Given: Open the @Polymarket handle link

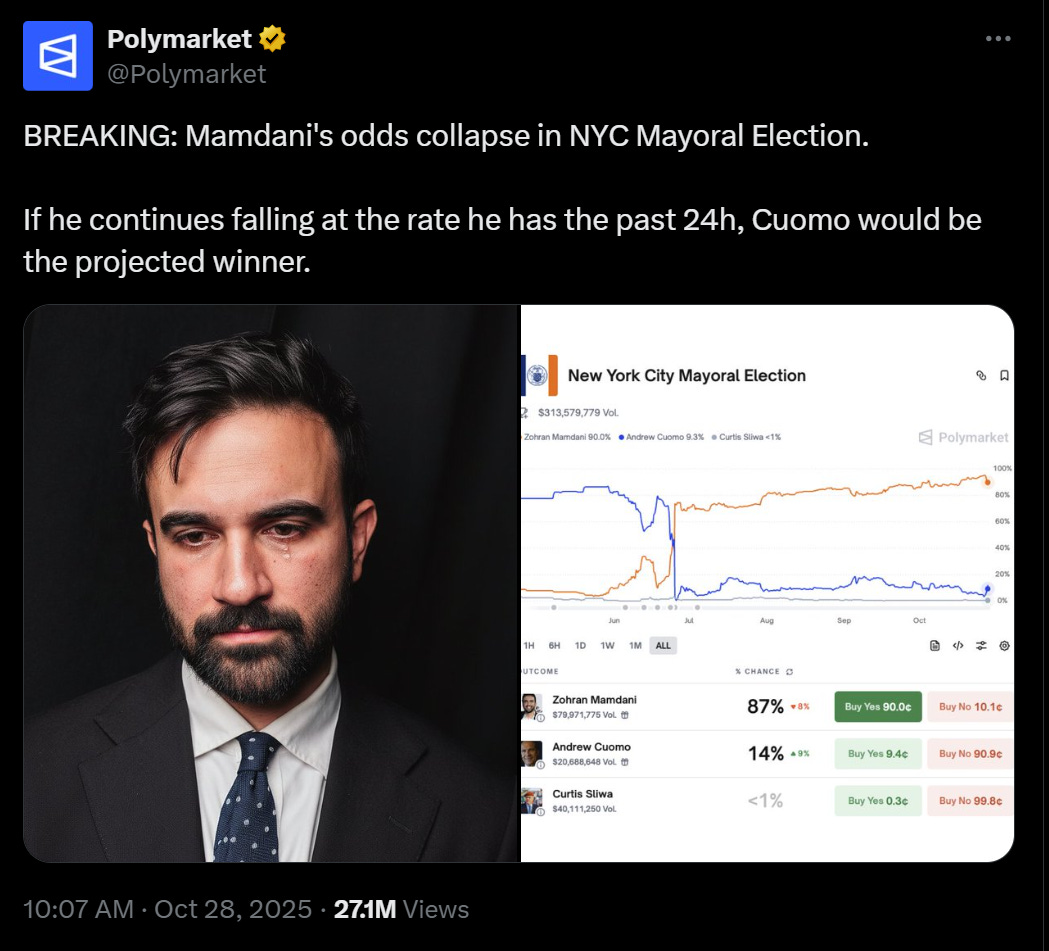Looking at the screenshot, I should pos(187,74).
